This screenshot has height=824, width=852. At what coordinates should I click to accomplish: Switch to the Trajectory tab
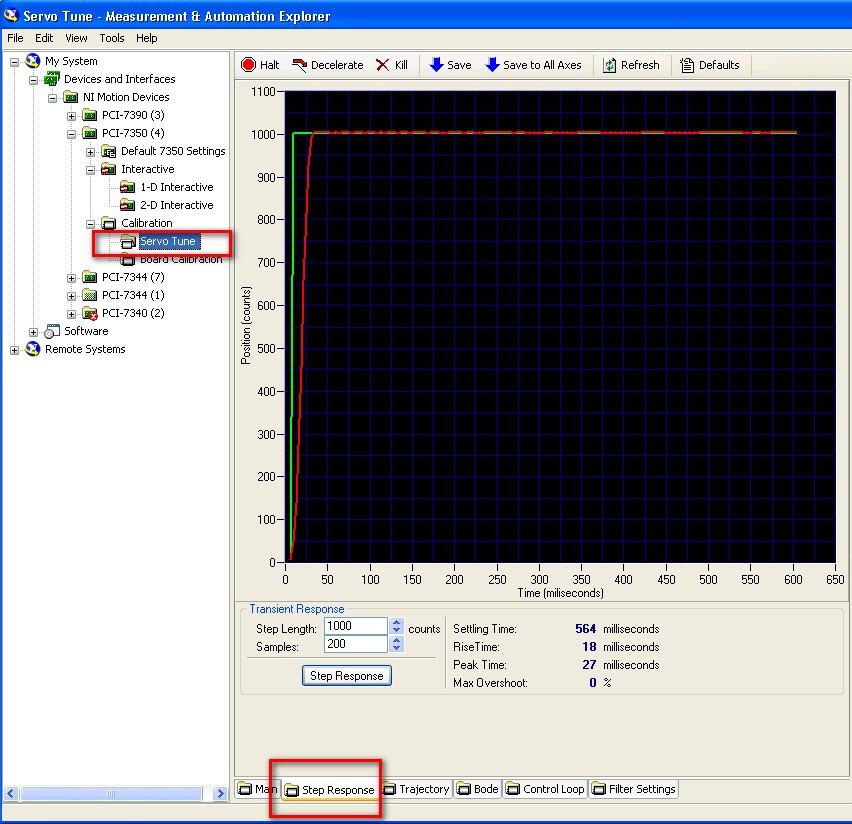417,789
